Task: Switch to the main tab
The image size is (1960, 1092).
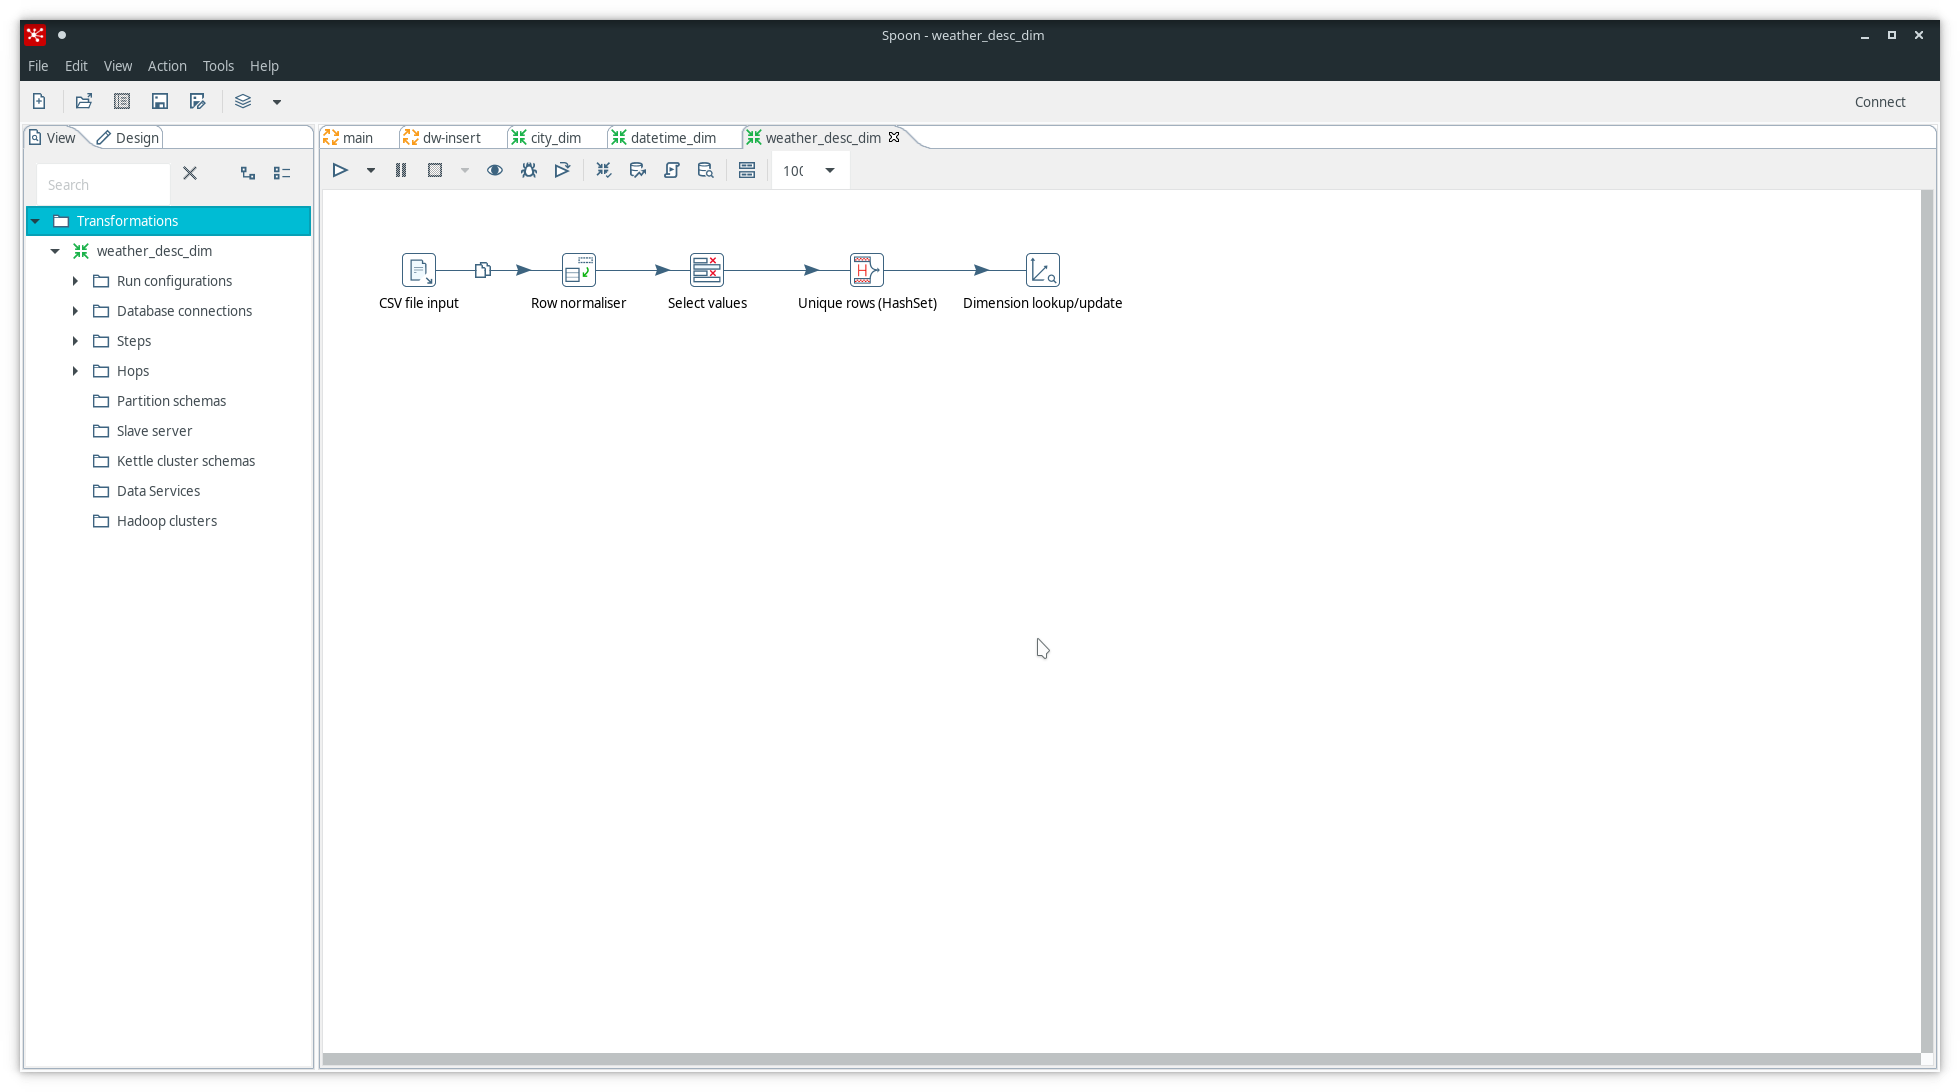Action: (357, 138)
